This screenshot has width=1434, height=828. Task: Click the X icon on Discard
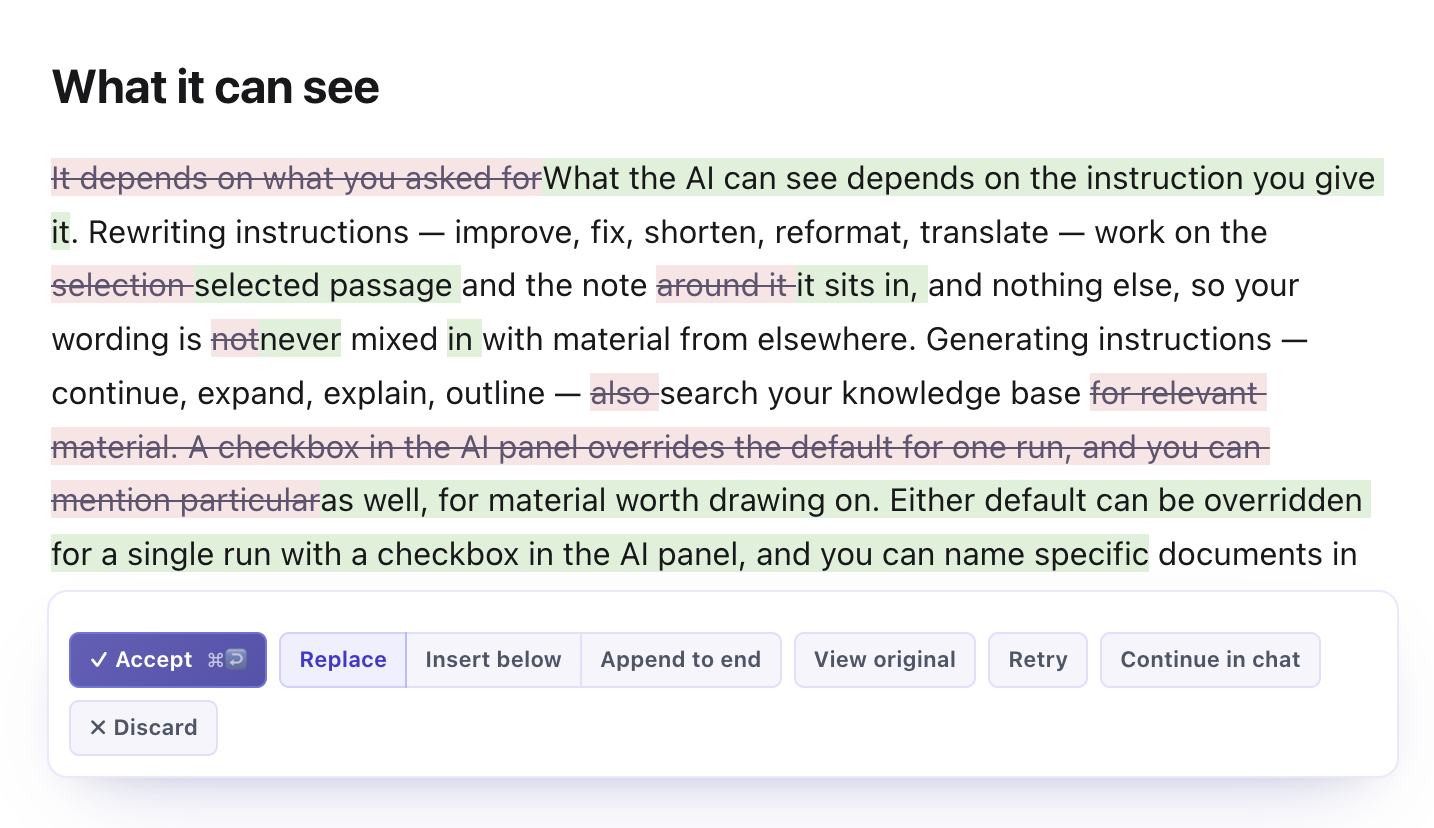coord(98,728)
